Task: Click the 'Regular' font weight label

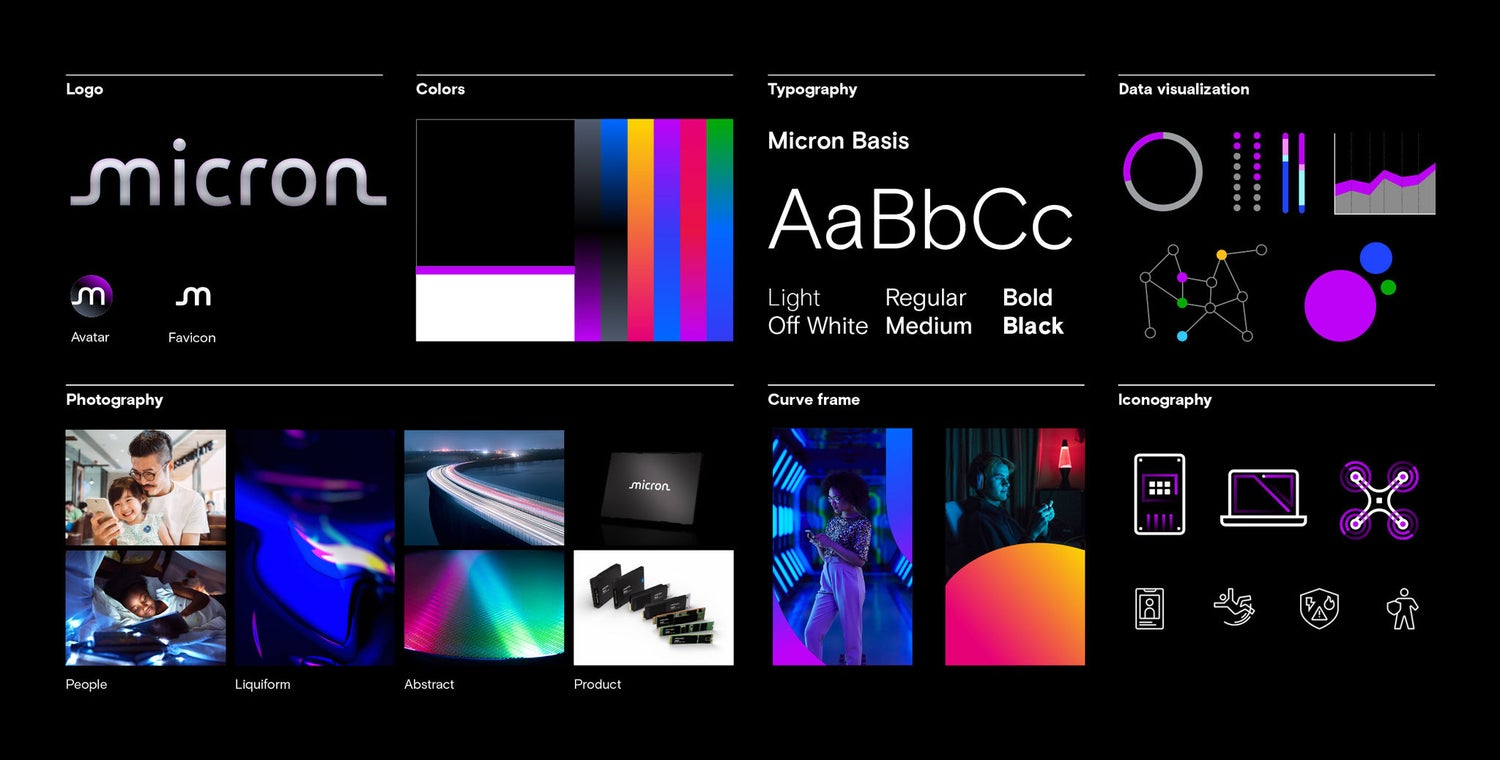Action: pos(926,298)
